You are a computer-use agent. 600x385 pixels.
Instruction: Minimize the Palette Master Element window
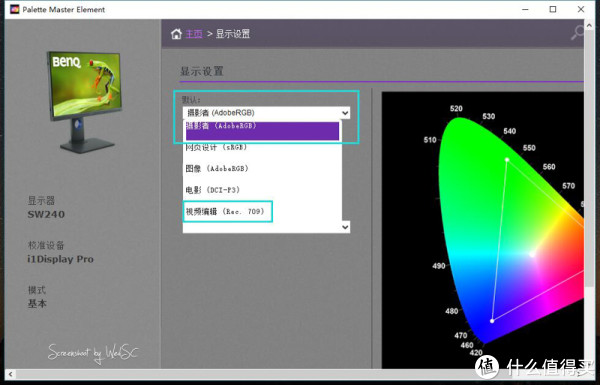(x=525, y=9)
